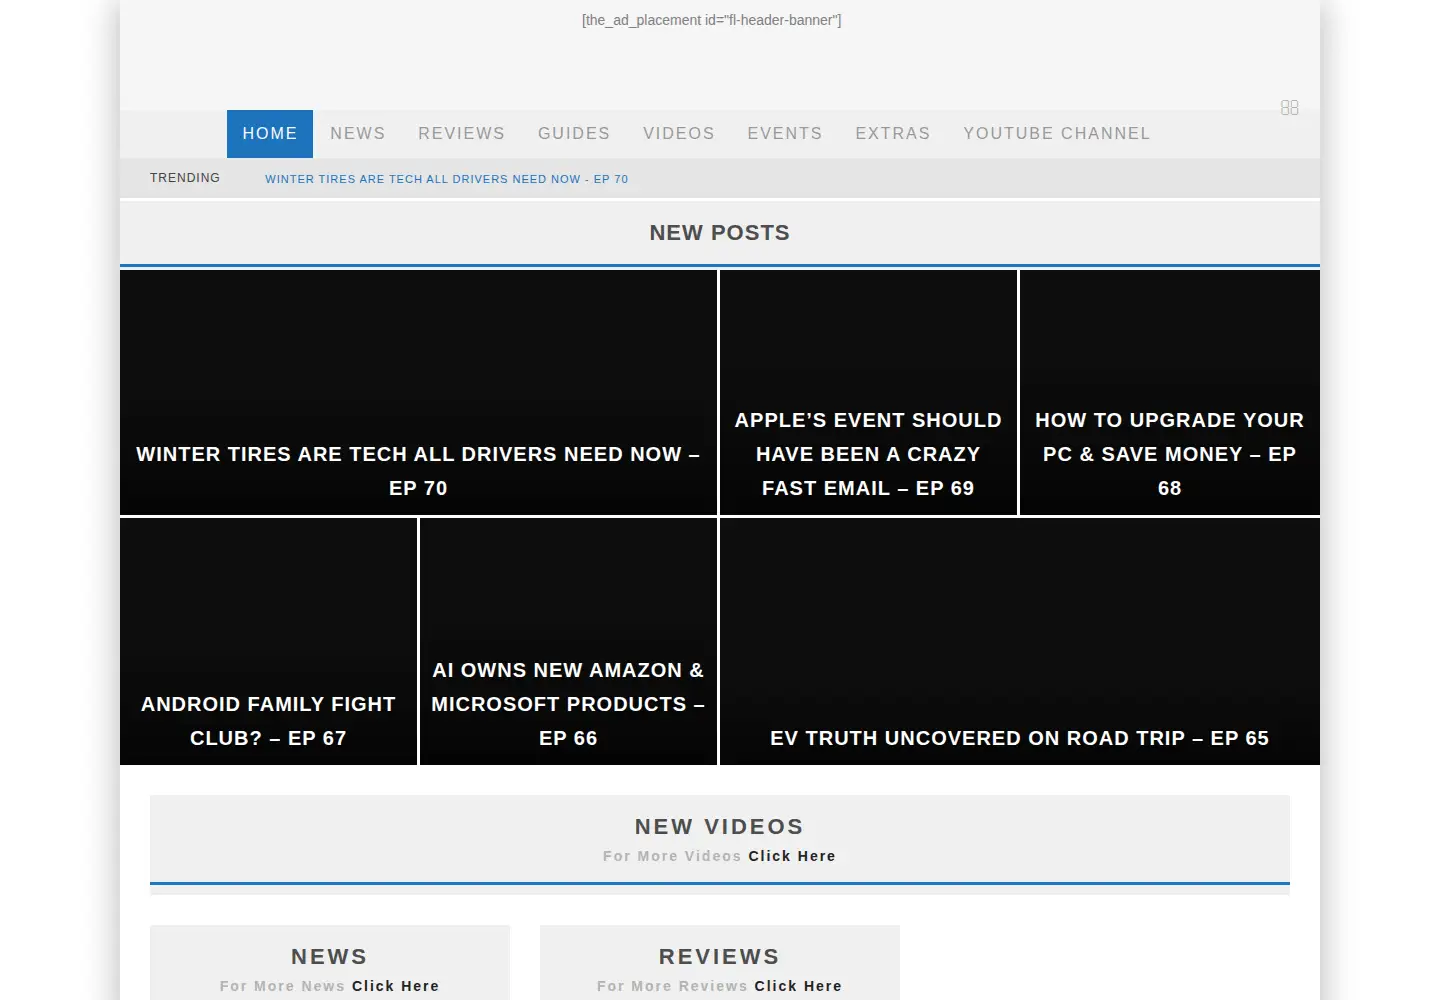Open the Extras menu item
This screenshot has height=1000, width=1440.
tap(893, 134)
